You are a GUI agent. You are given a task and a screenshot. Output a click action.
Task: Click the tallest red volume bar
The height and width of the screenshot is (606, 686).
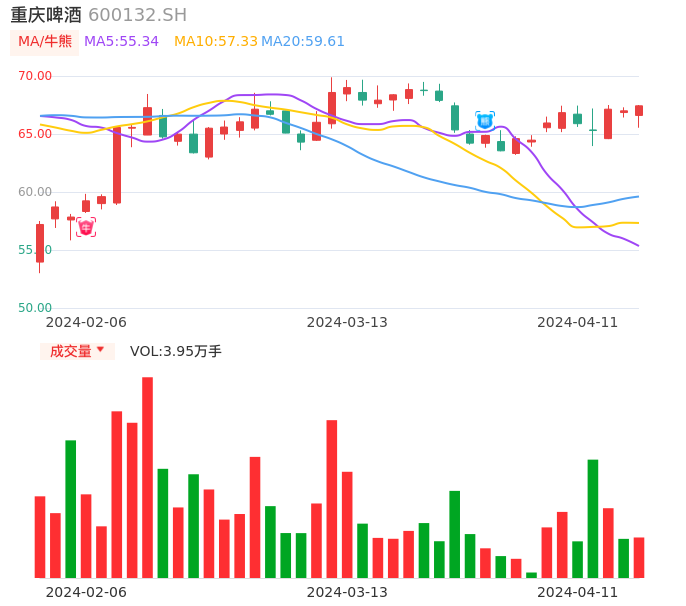(147, 477)
